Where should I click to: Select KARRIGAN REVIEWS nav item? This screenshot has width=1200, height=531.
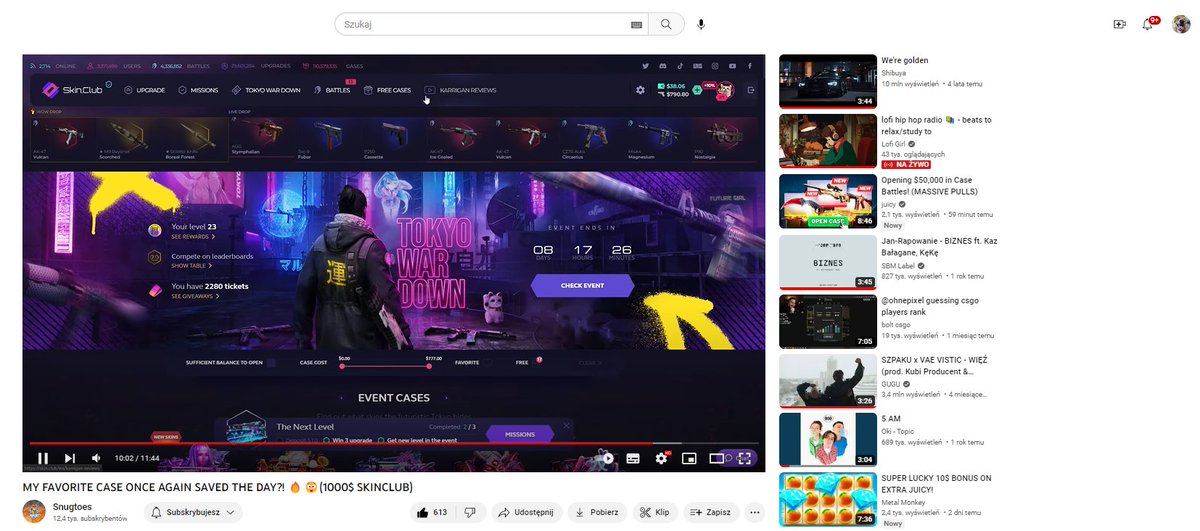point(460,90)
